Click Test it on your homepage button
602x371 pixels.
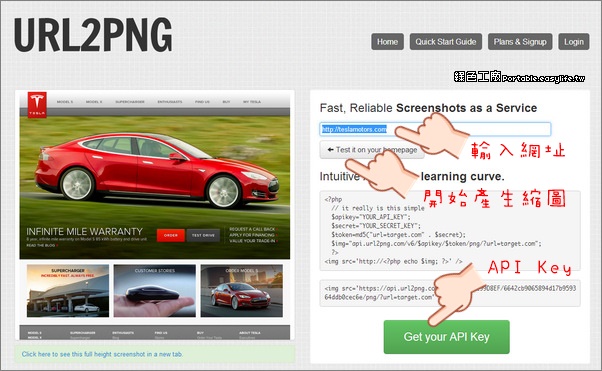click(x=372, y=150)
